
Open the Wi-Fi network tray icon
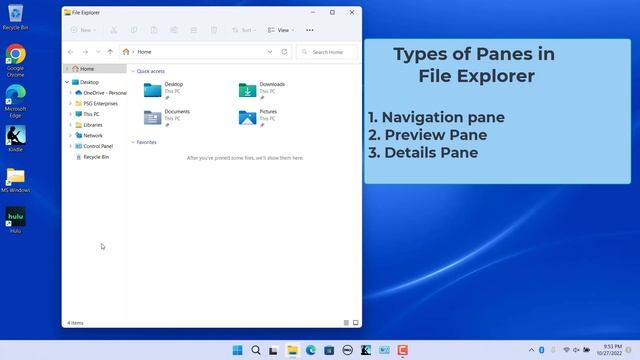click(x=567, y=350)
